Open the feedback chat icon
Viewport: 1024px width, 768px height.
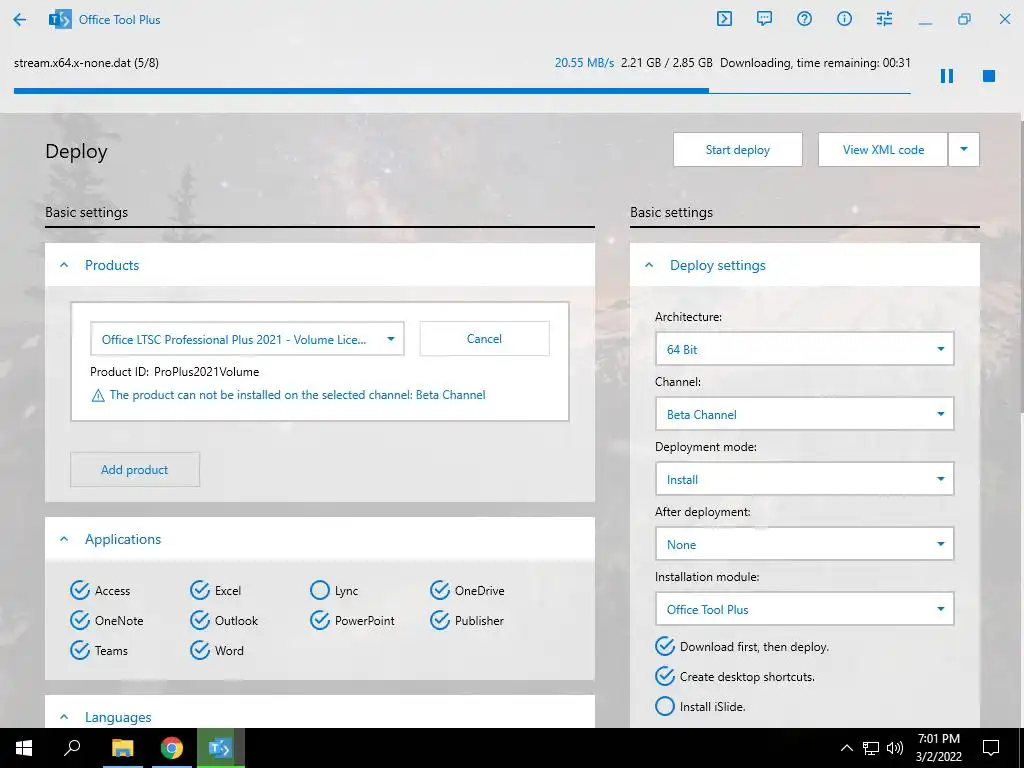pyautogui.click(x=764, y=19)
